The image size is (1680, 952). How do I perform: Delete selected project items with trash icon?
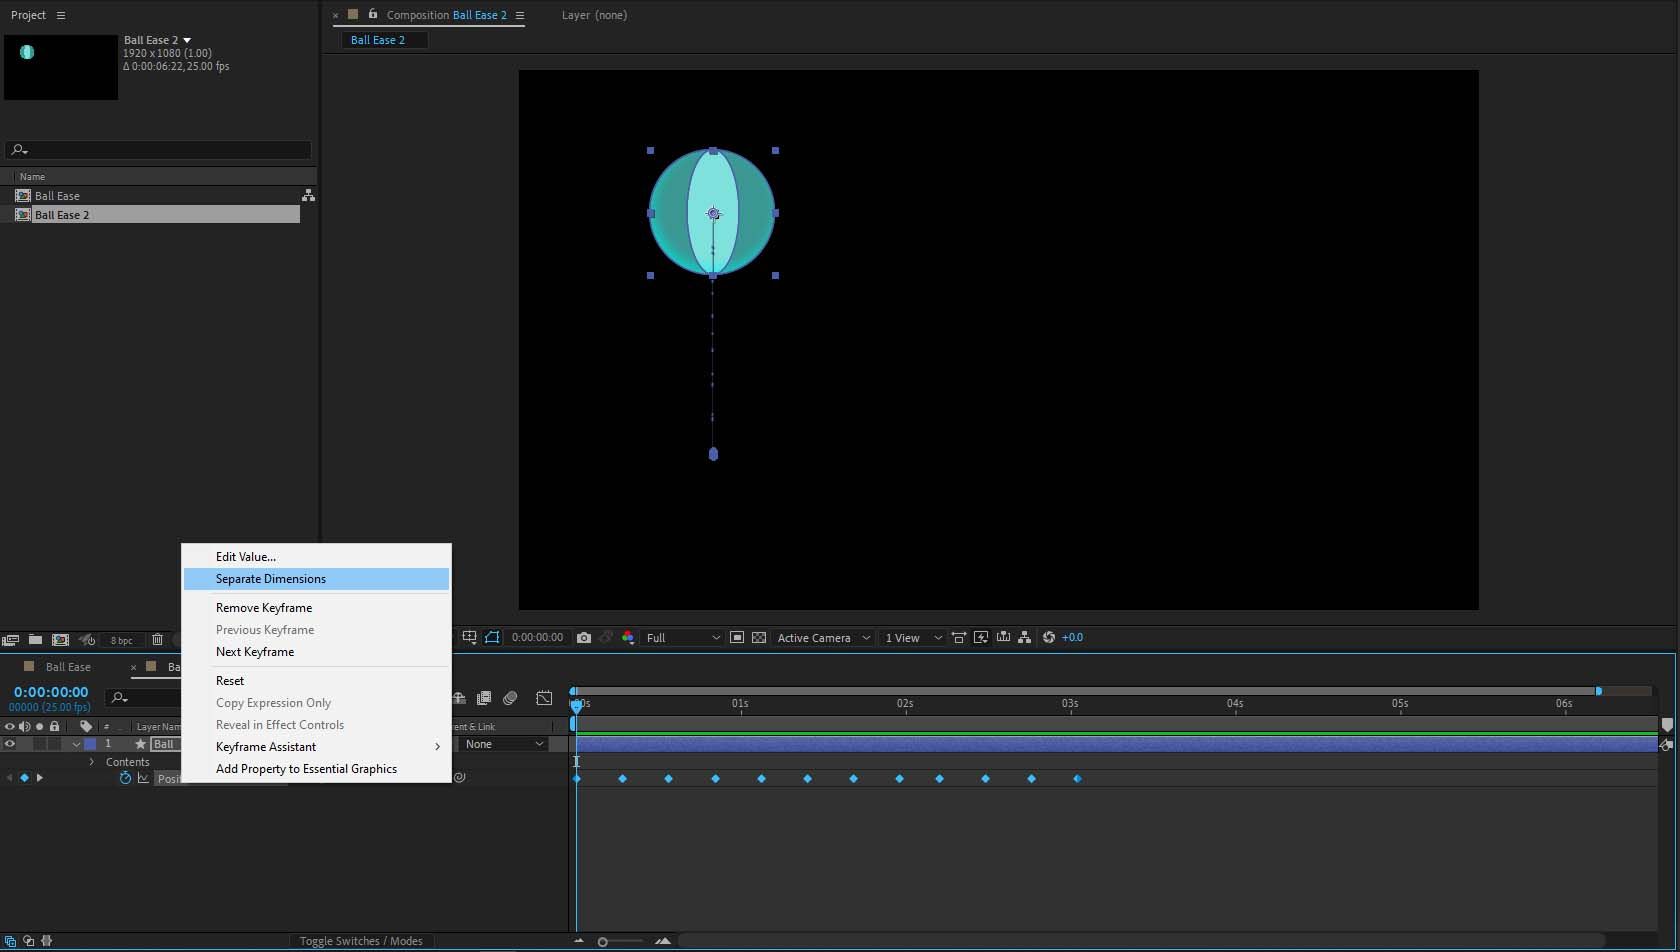click(157, 640)
